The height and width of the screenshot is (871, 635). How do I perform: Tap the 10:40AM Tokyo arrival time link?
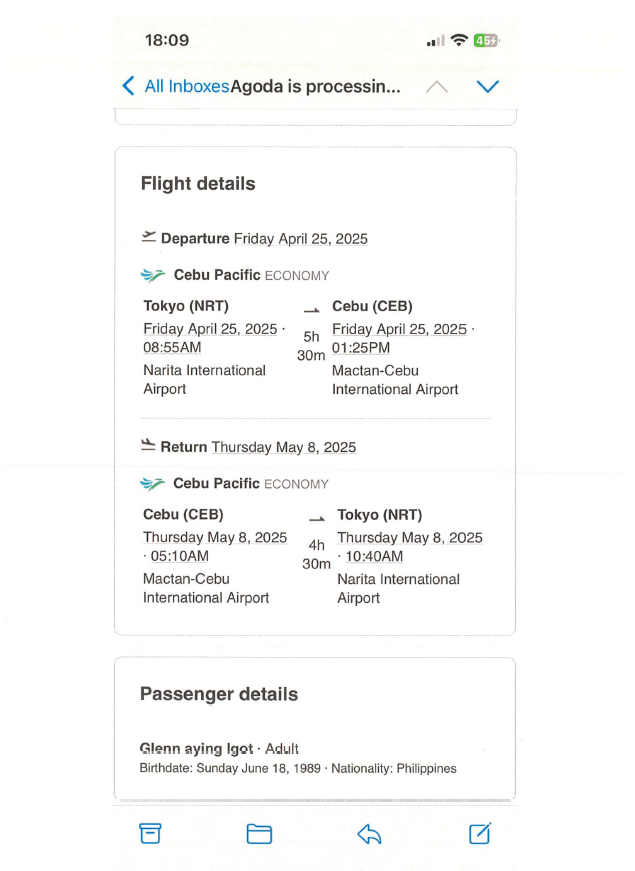[374, 557]
